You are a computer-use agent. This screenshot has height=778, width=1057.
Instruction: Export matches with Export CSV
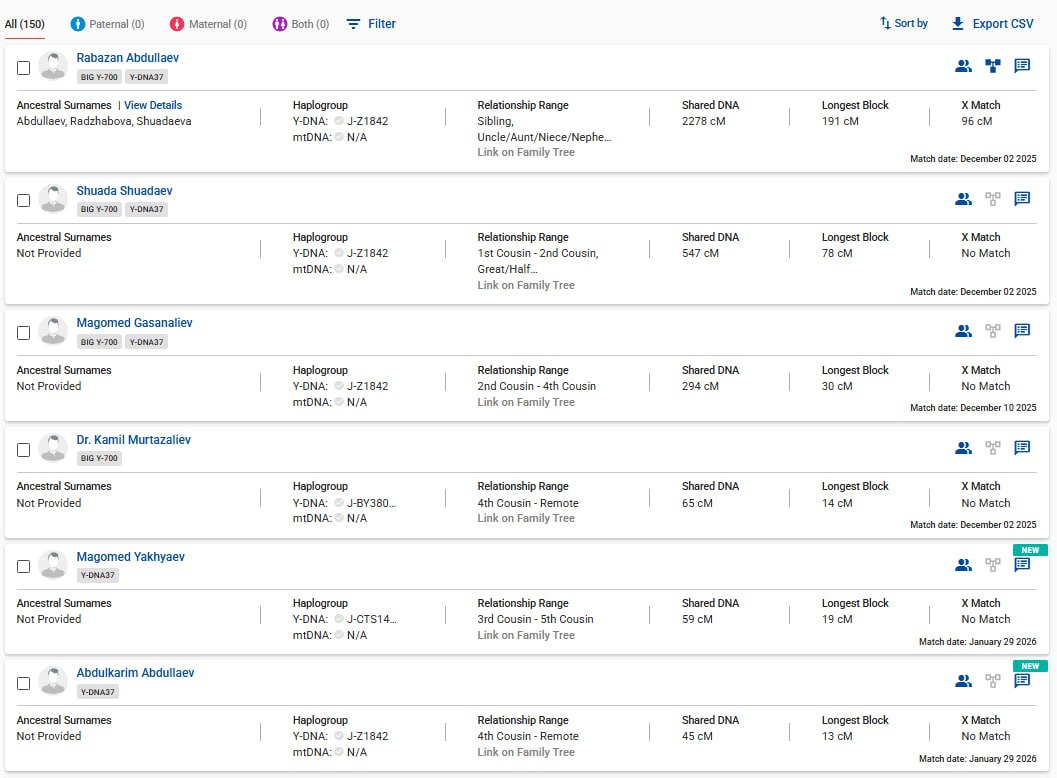(992, 24)
